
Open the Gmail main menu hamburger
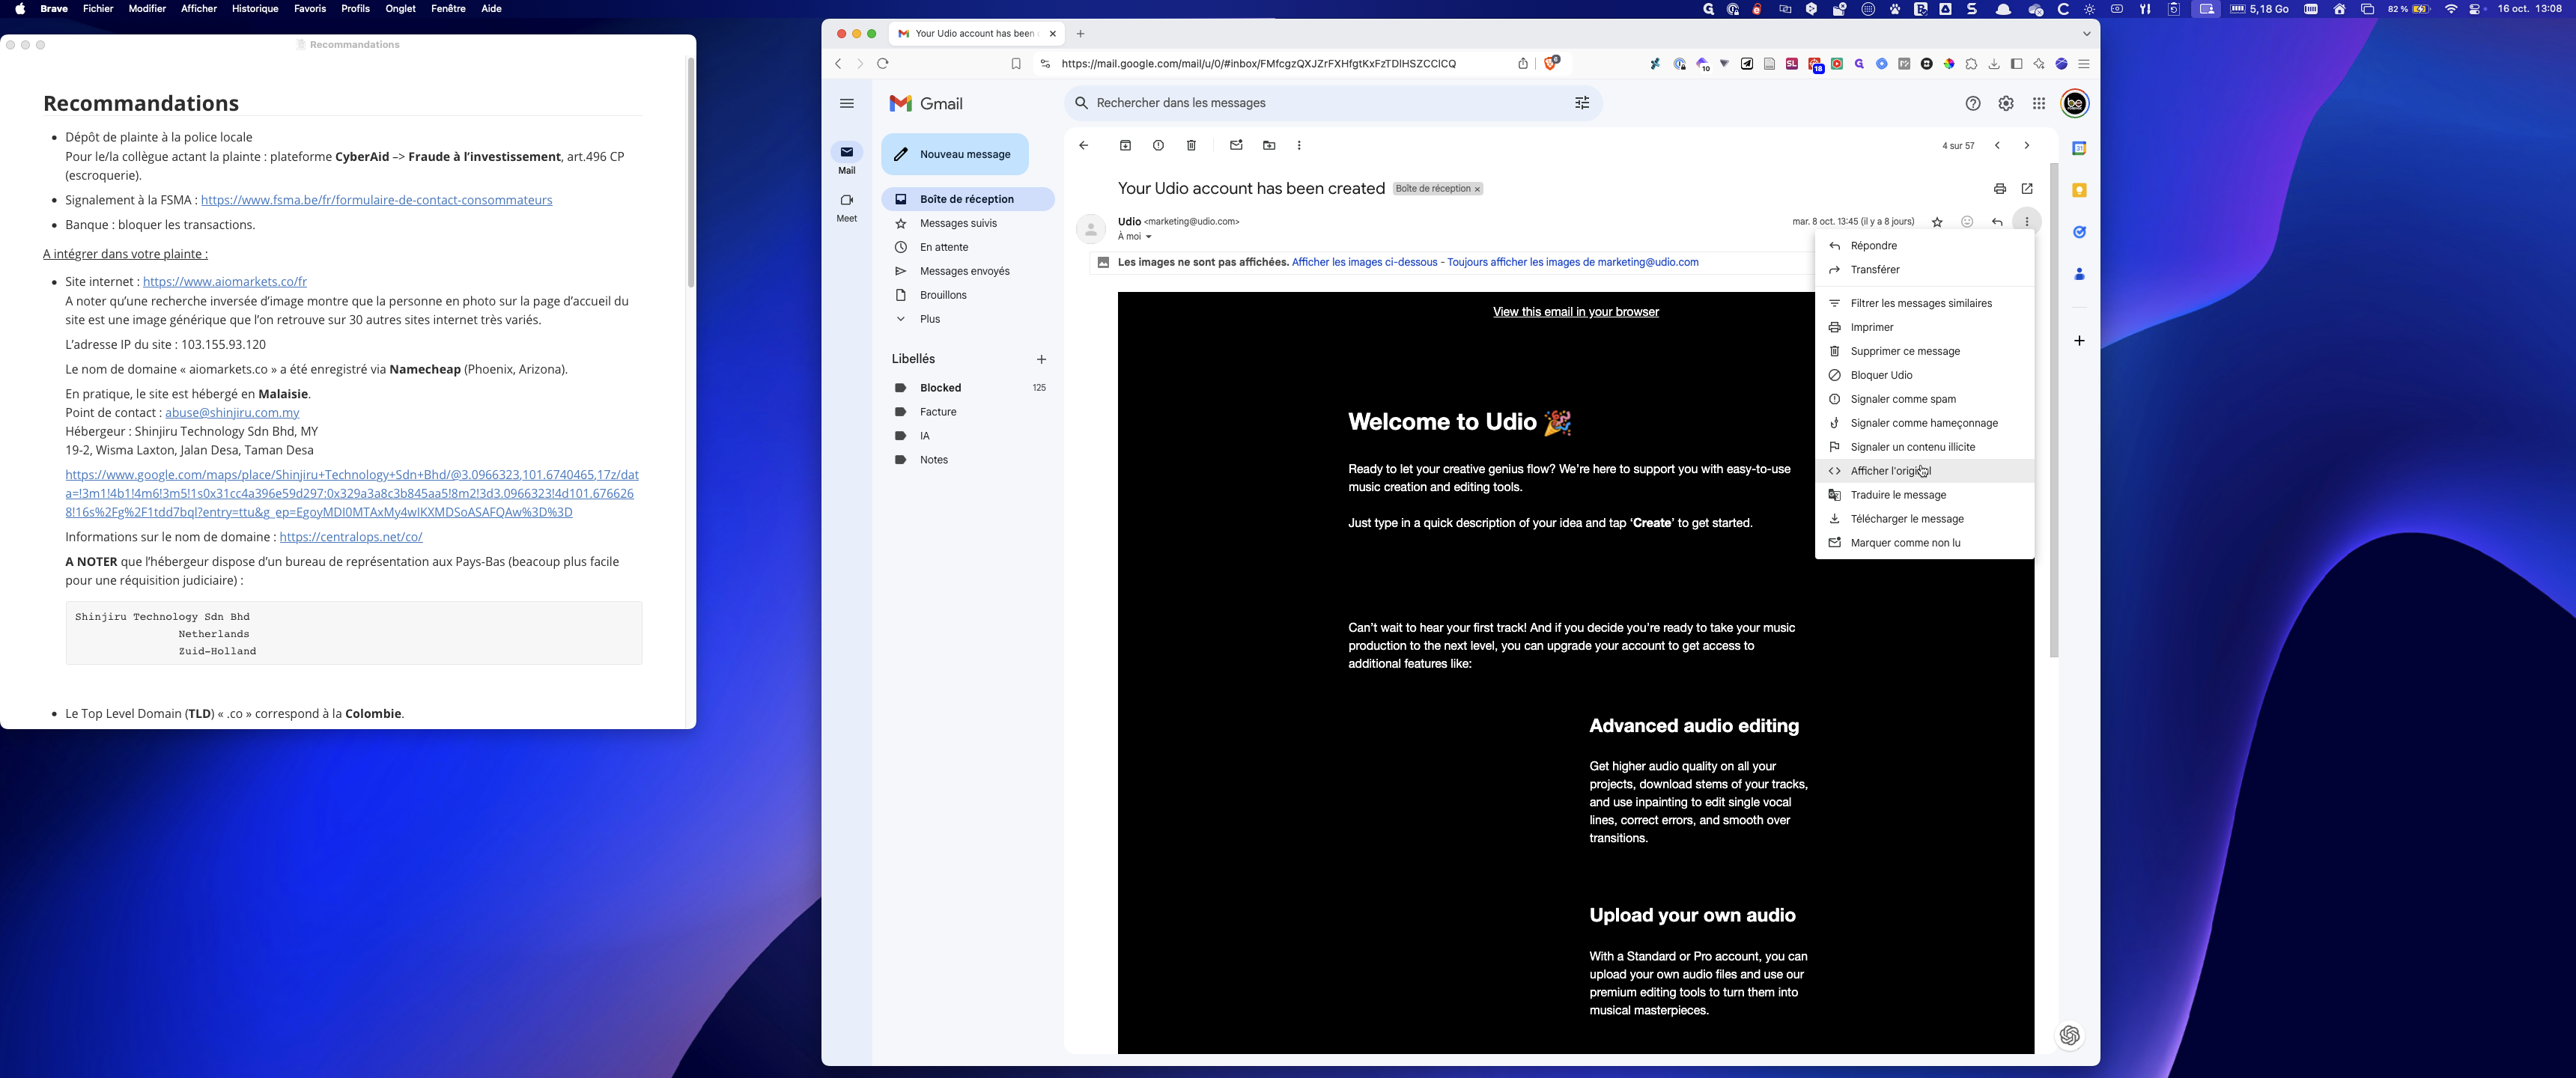point(847,104)
